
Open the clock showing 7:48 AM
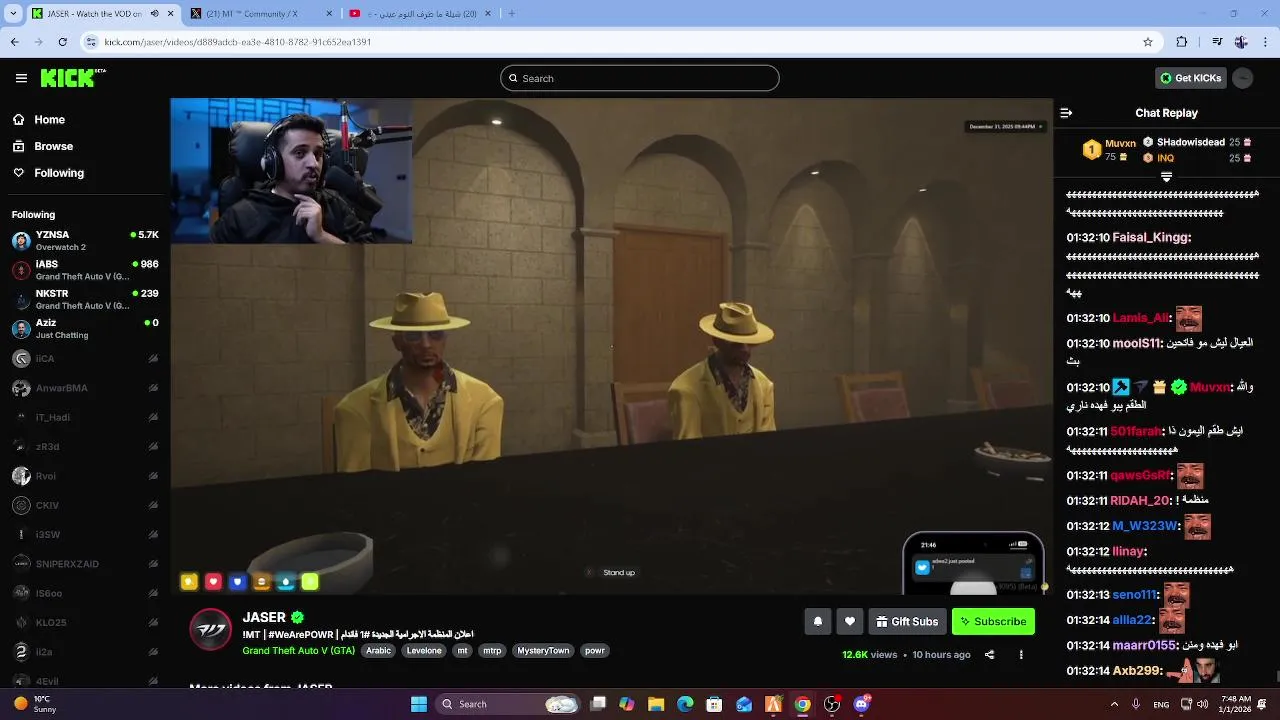click(x=1236, y=704)
